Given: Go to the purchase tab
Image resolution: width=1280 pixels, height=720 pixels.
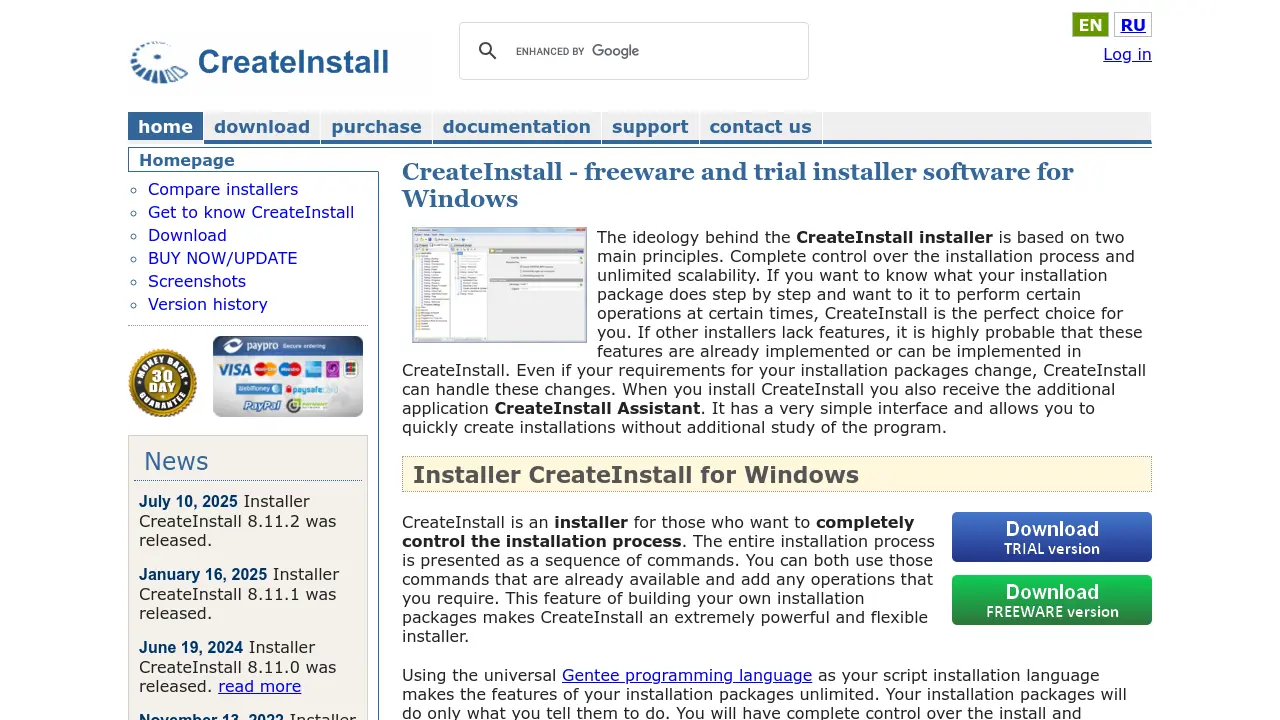Looking at the screenshot, I should point(376,127).
